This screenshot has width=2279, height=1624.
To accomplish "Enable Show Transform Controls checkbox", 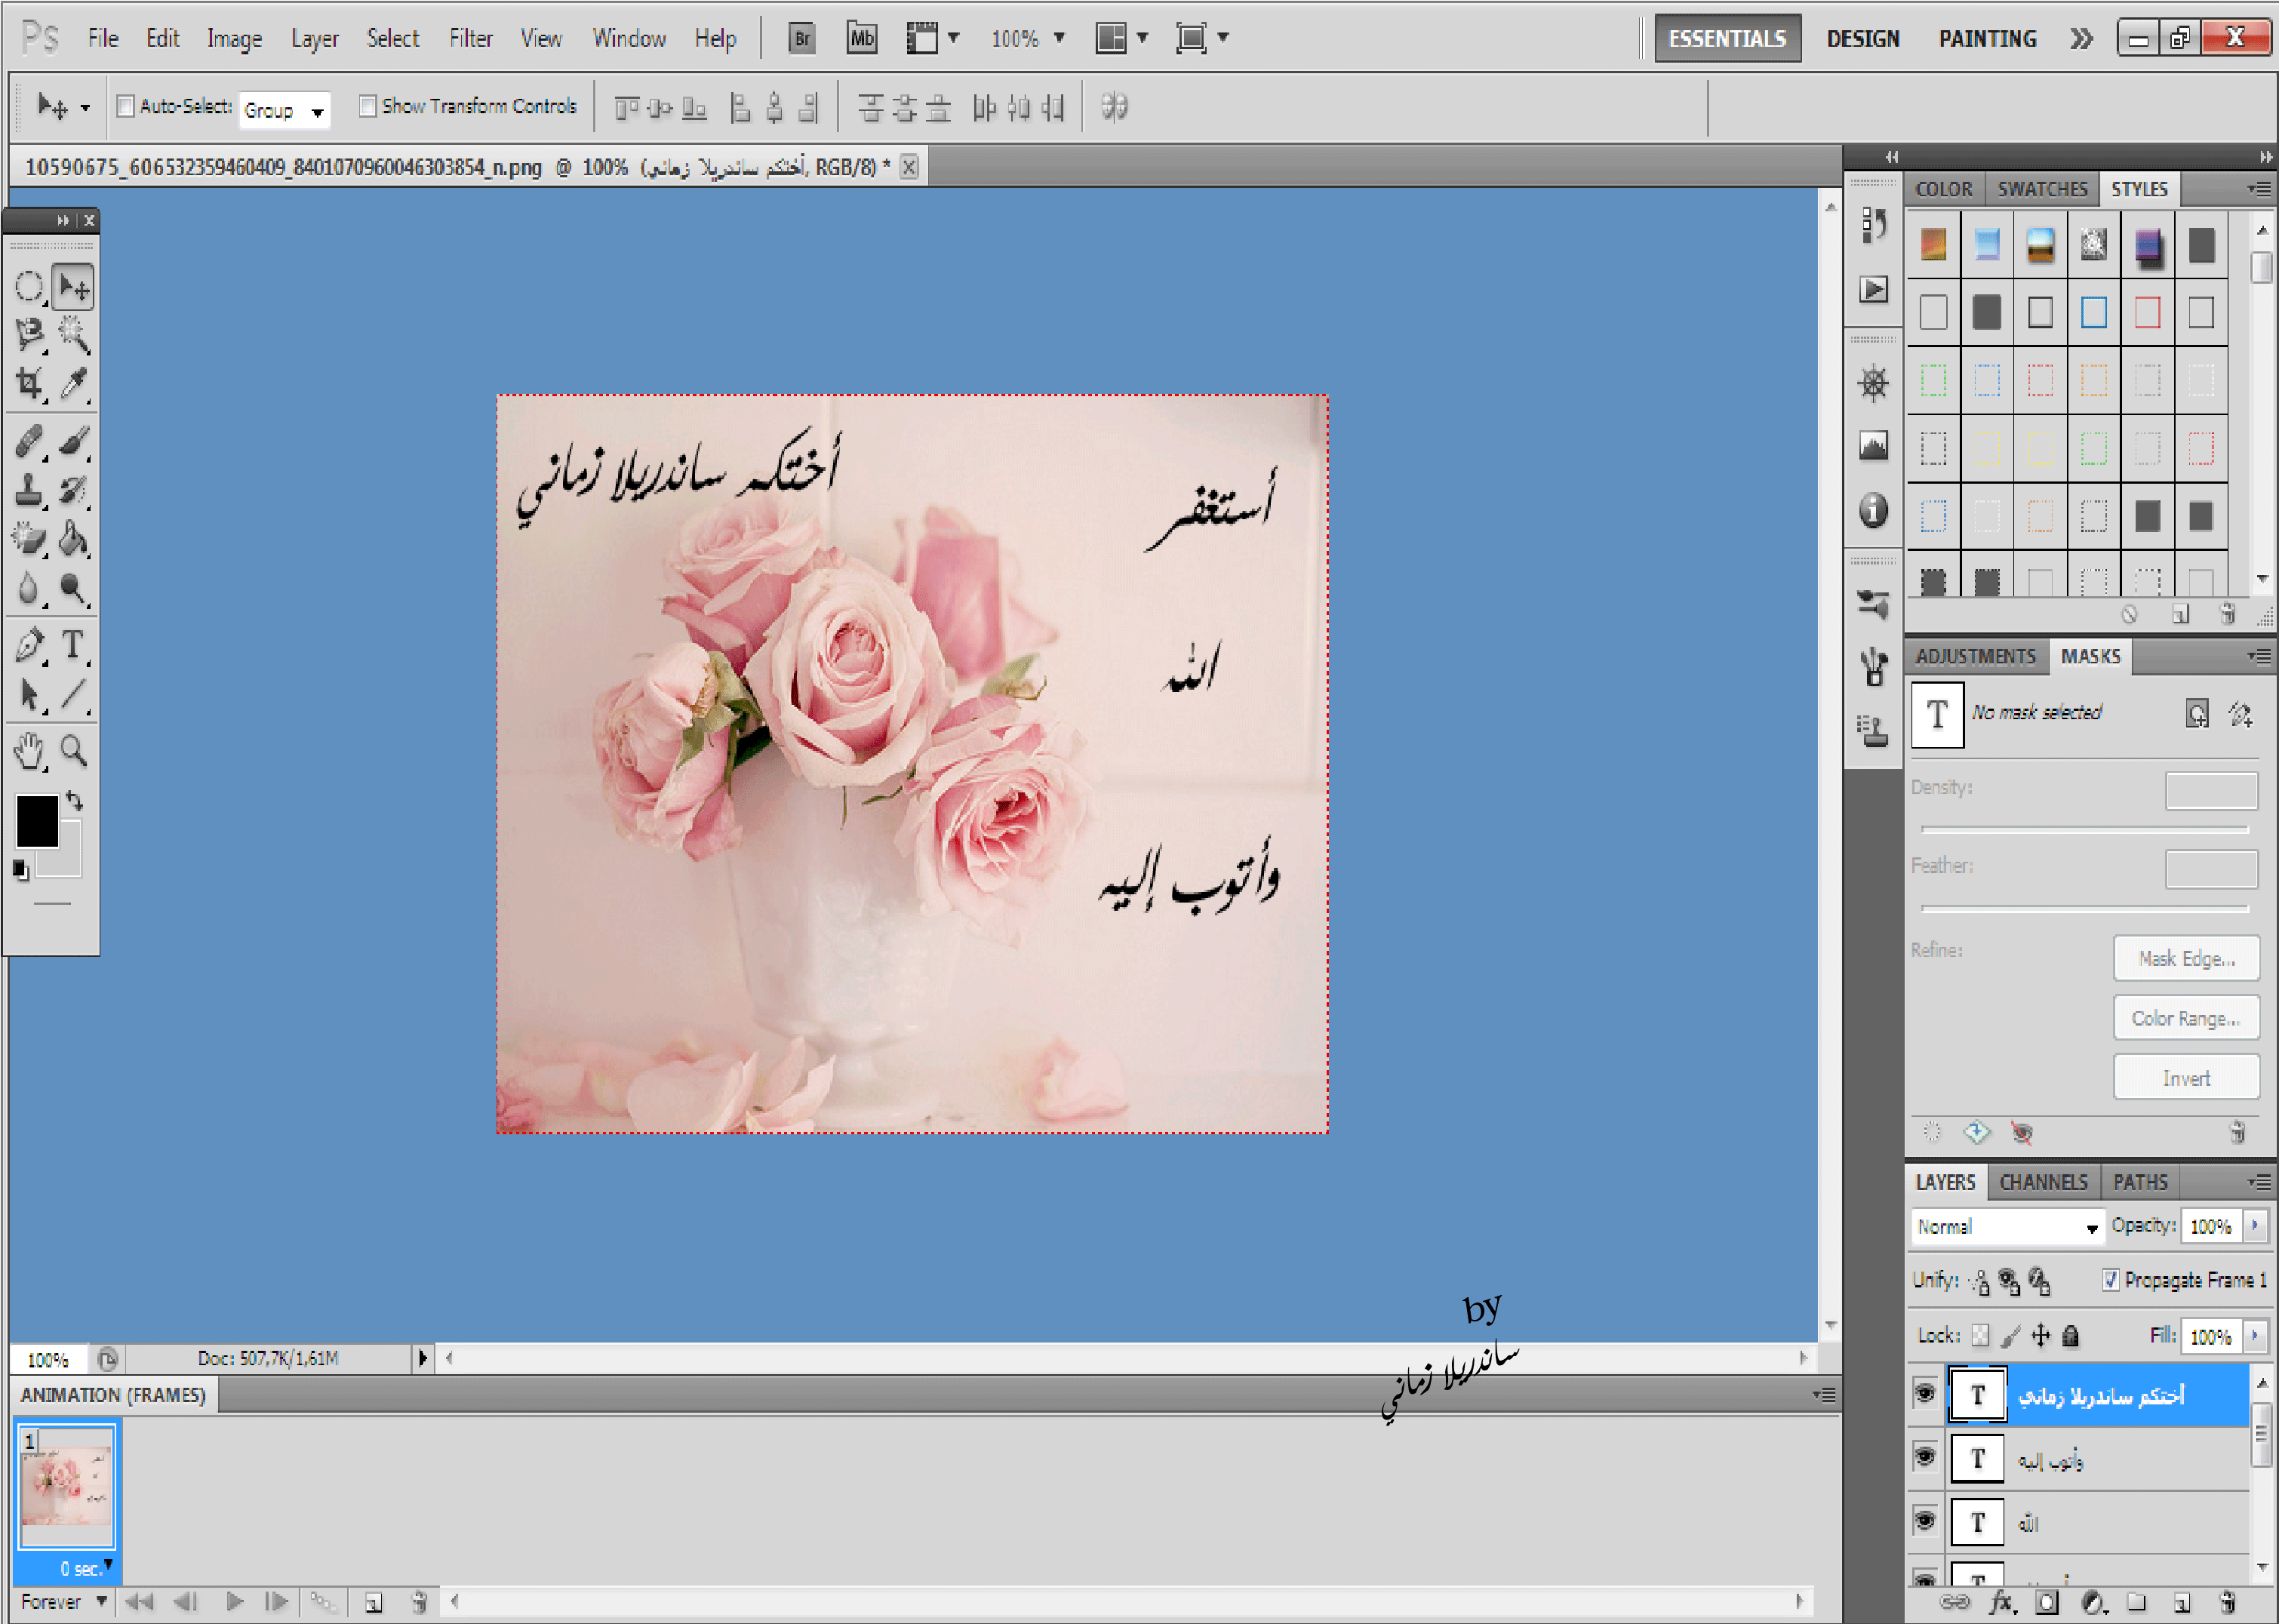I will (x=368, y=106).
